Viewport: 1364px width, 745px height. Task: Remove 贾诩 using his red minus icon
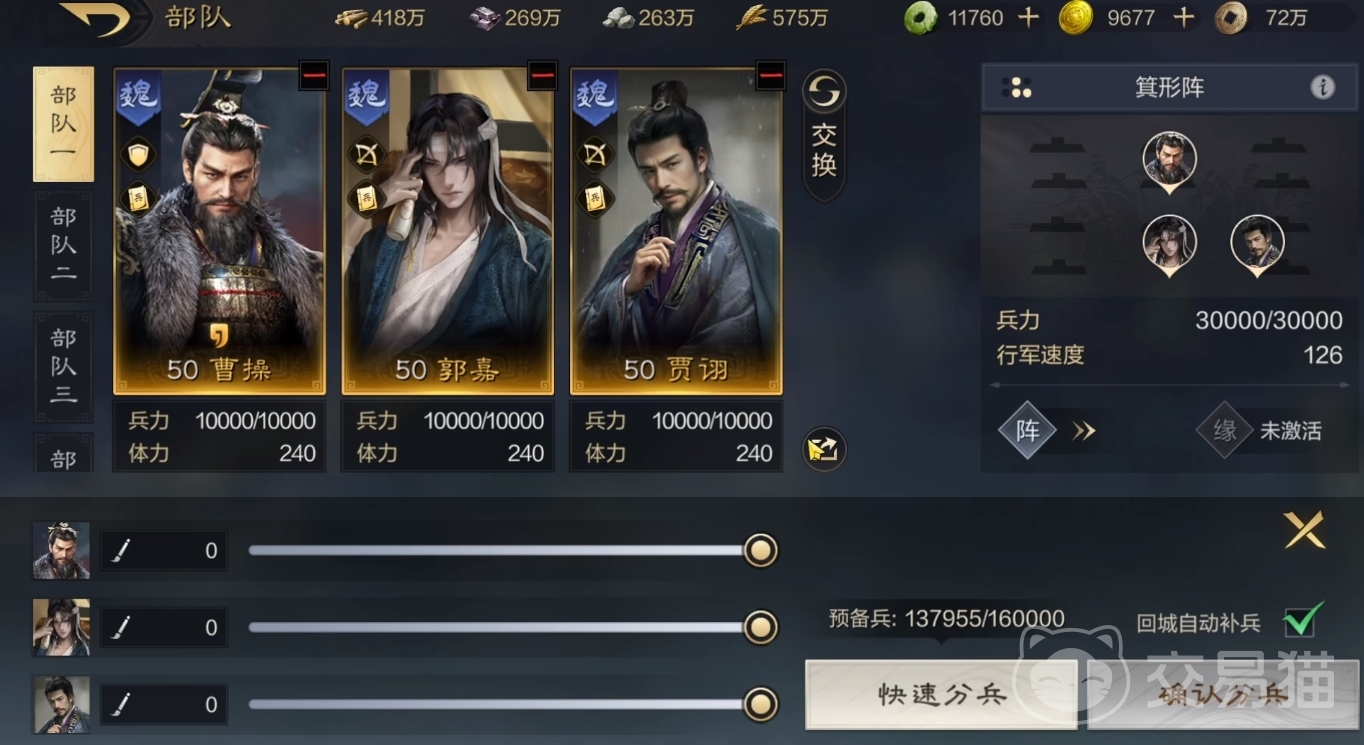[x=771, y=75]
